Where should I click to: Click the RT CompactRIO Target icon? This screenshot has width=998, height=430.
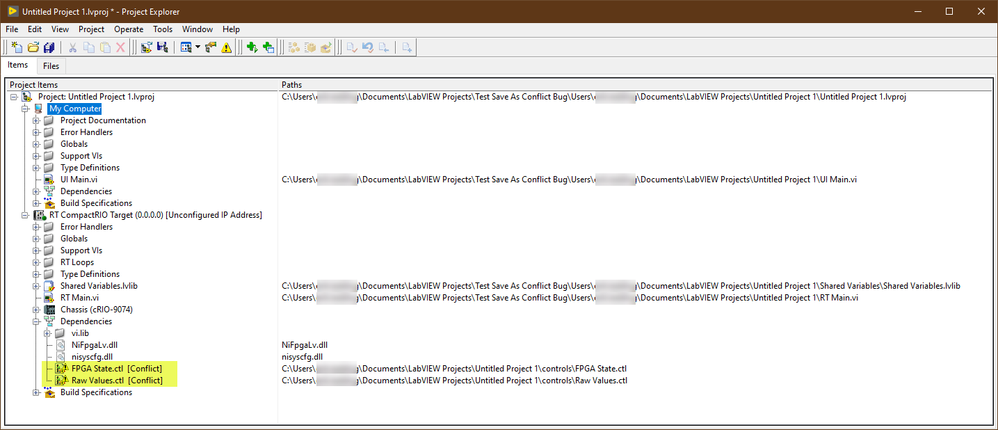click(x=38, y=215)
